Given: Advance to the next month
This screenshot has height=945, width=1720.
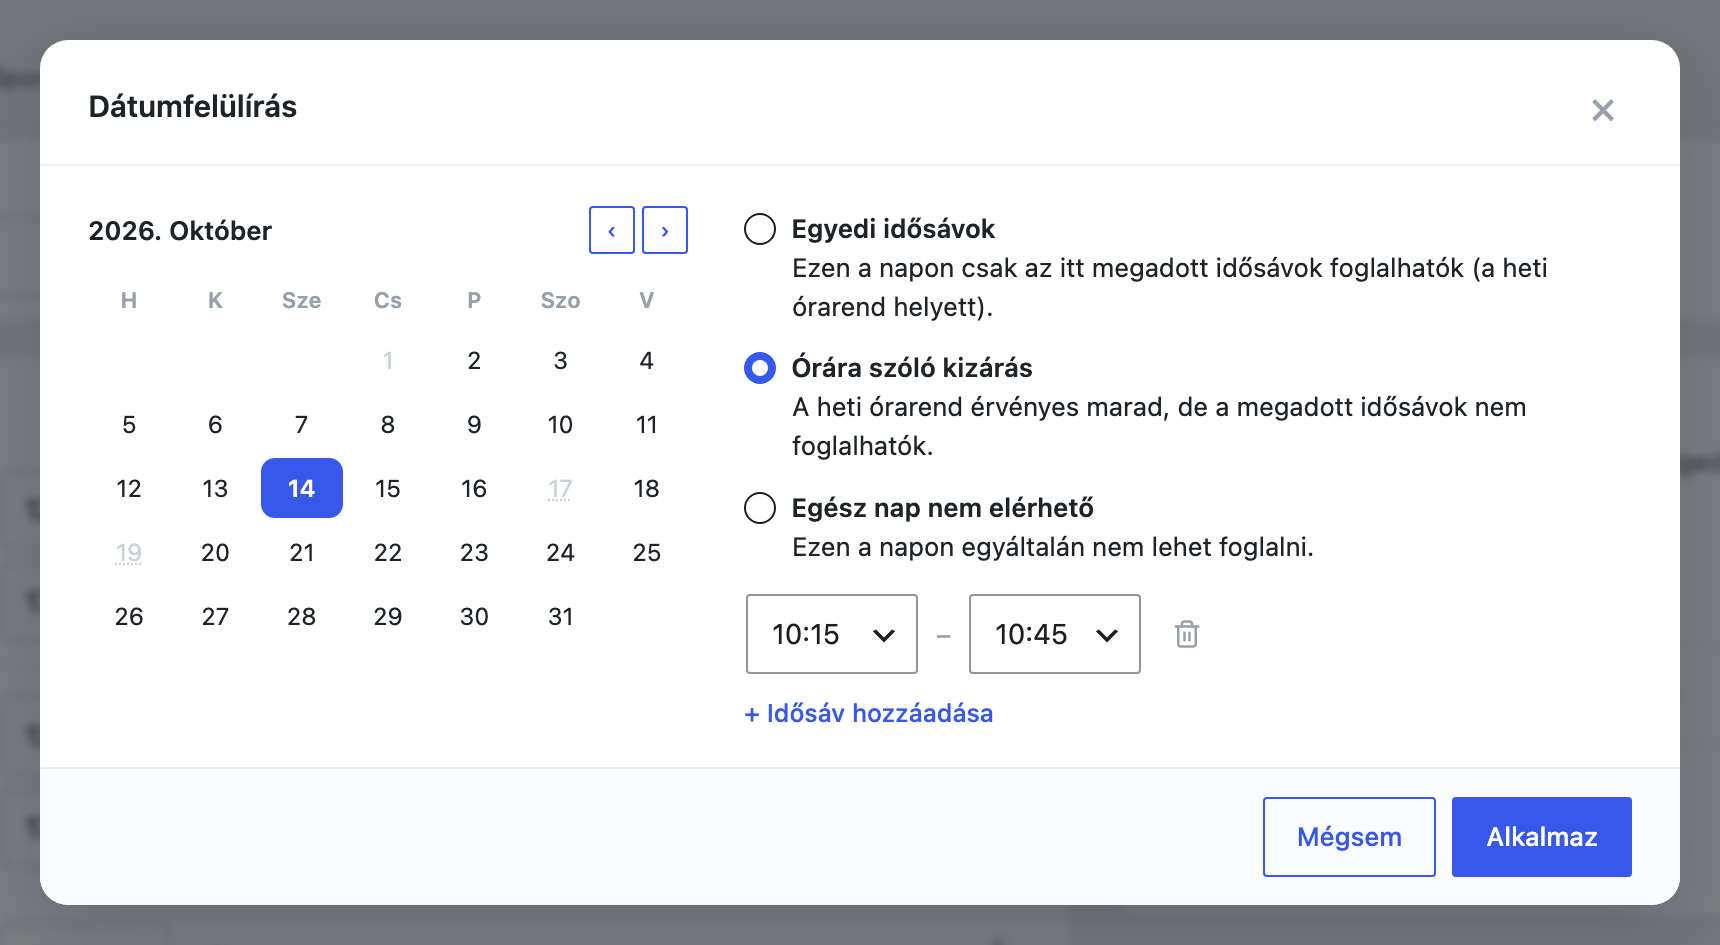Looking at the screenshot, I should coord(665,230).
